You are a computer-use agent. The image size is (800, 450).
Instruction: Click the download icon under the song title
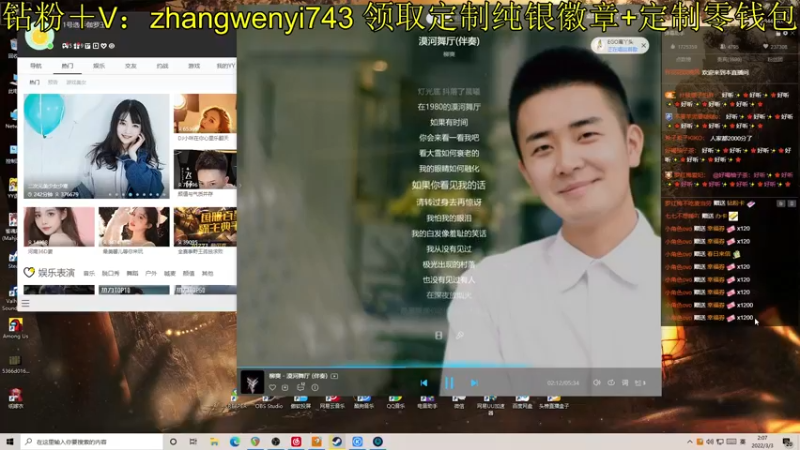(285, 388)
